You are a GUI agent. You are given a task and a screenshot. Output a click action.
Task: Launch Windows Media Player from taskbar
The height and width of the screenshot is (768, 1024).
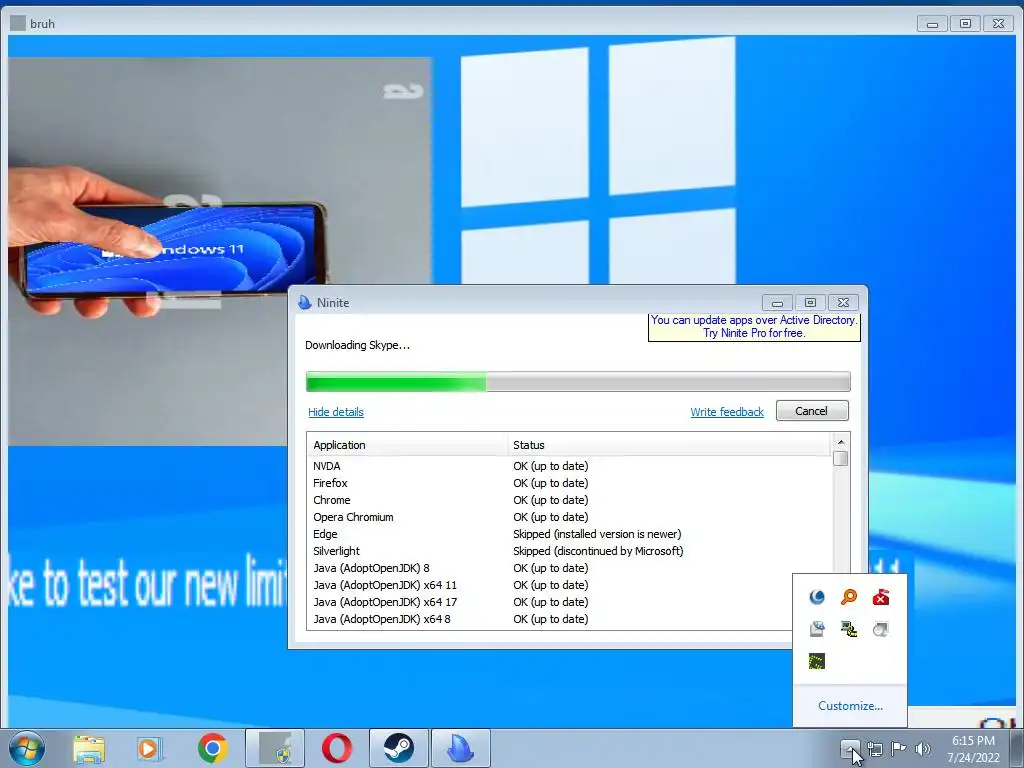[150, 748]
